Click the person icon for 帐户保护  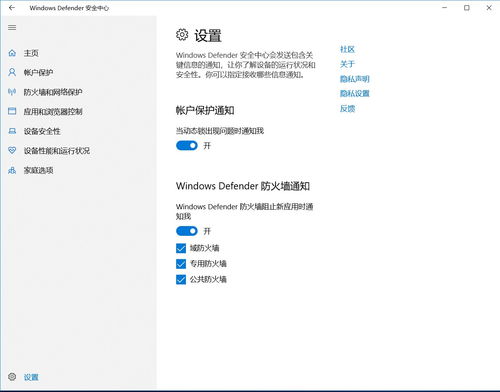12,72
